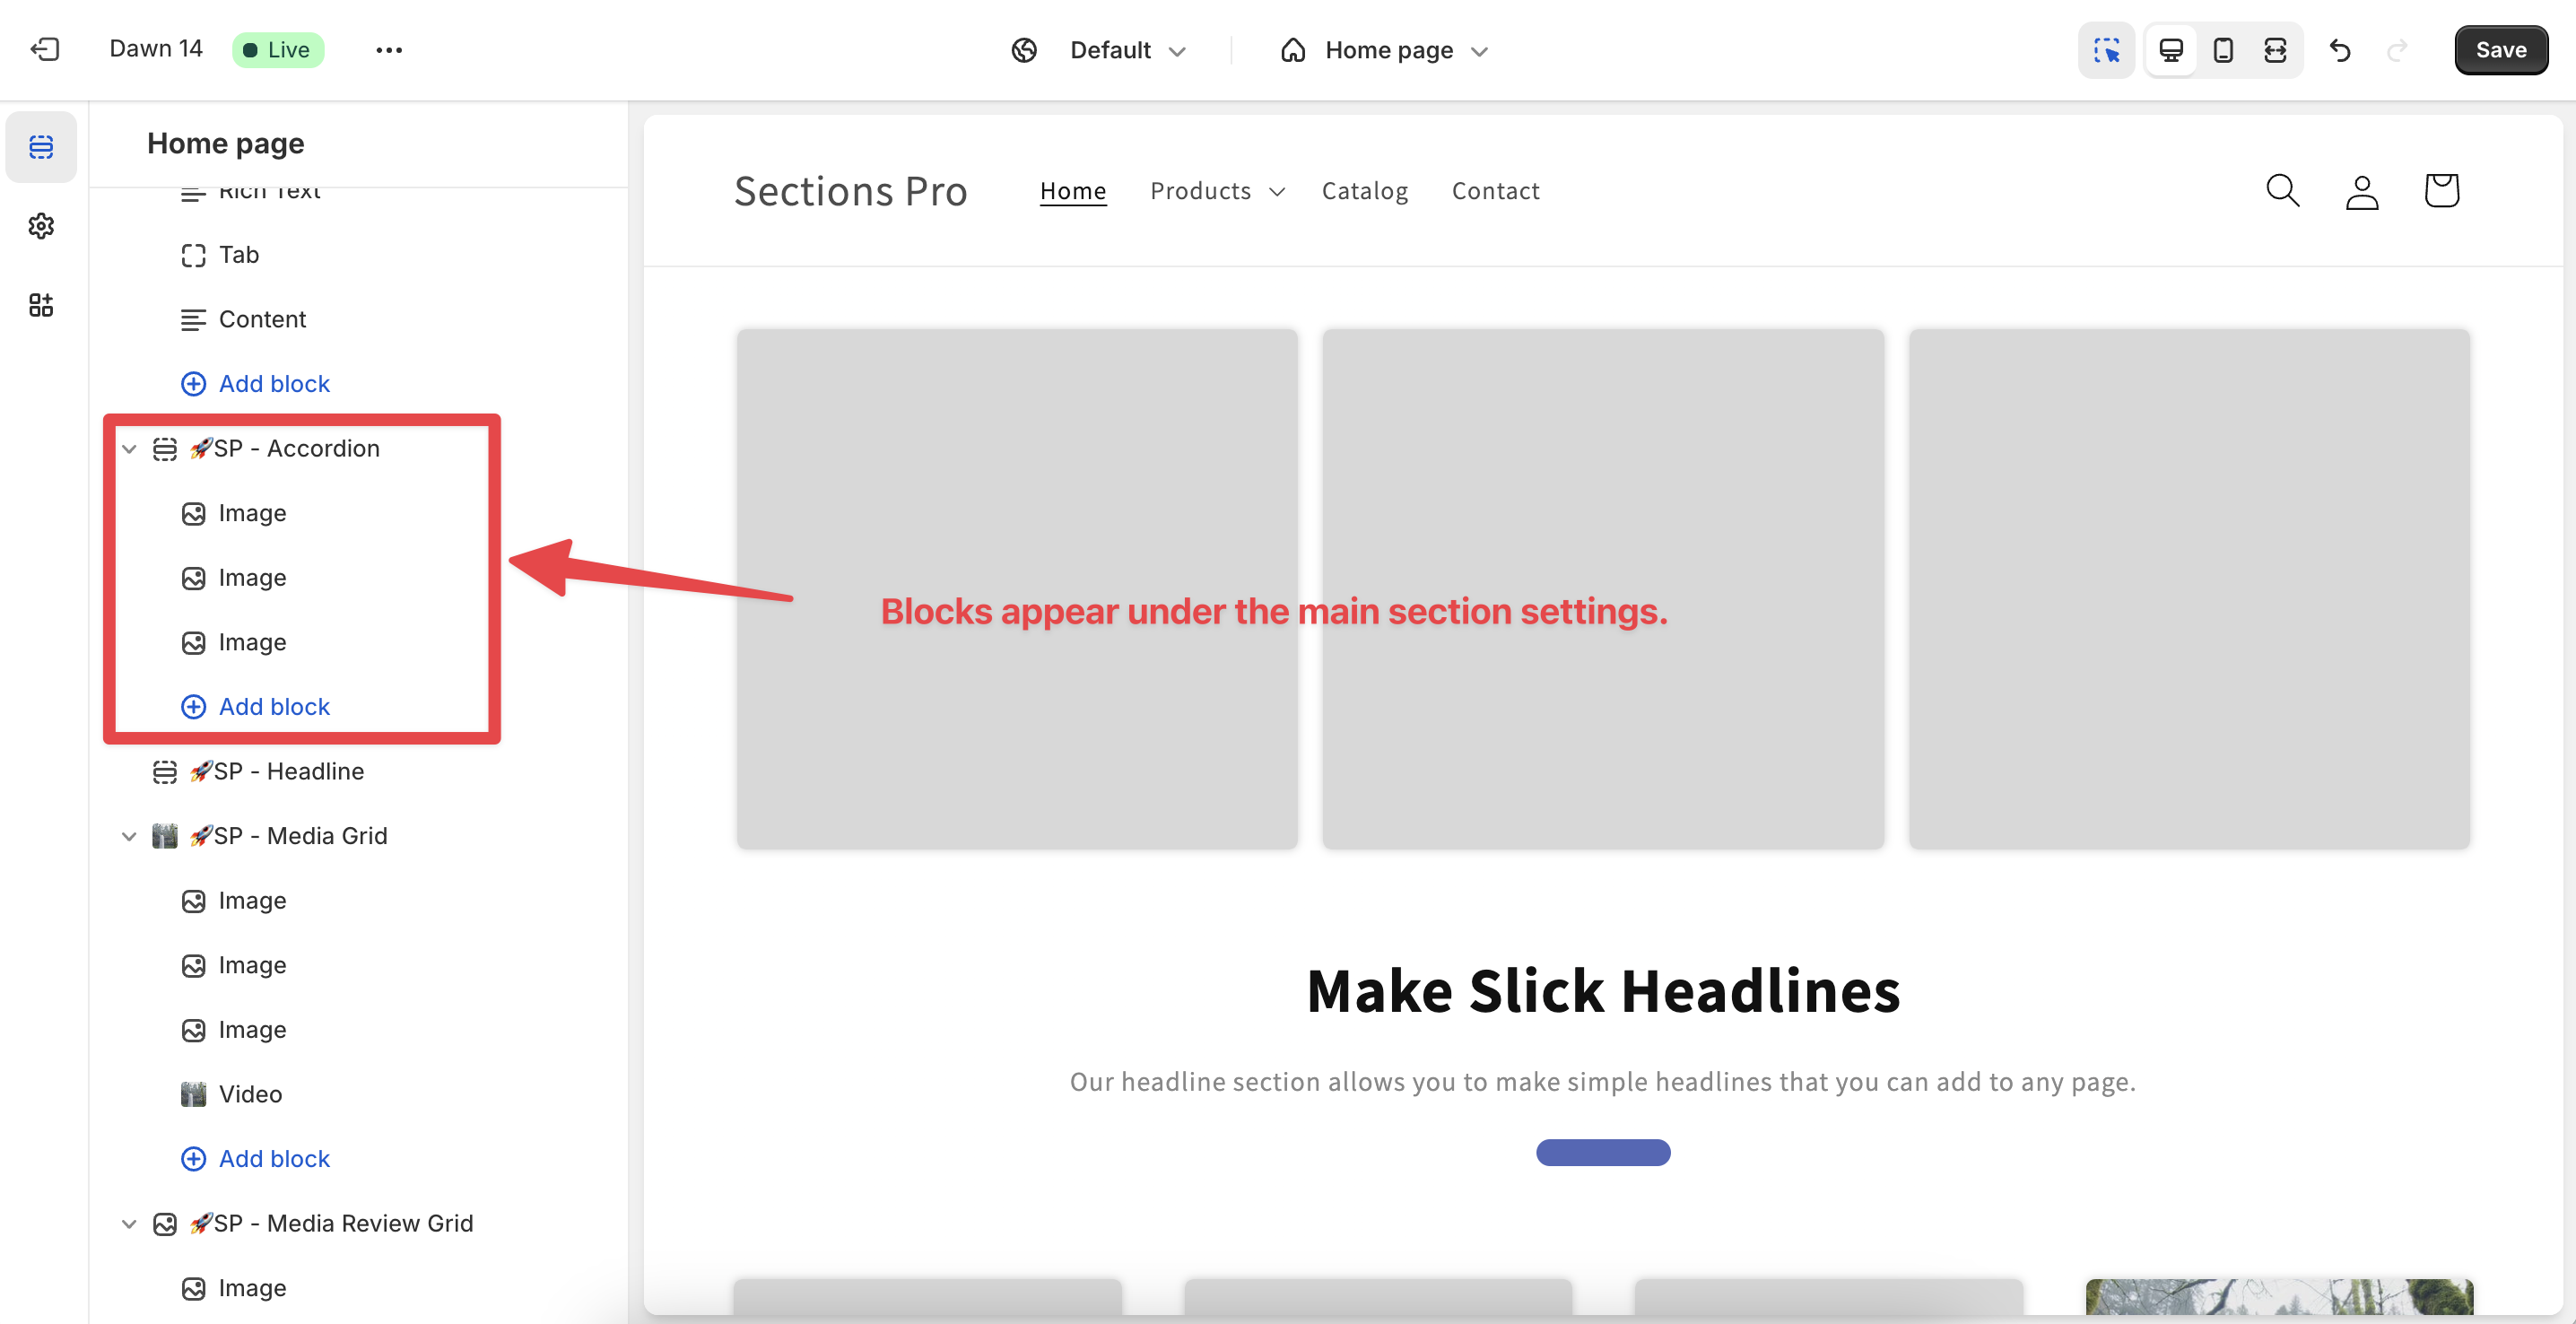Click the exit editor icon
Image resolution: width=2576 pixels, height=1324 pixels.
pyautogui.click(x=45, y=49)
